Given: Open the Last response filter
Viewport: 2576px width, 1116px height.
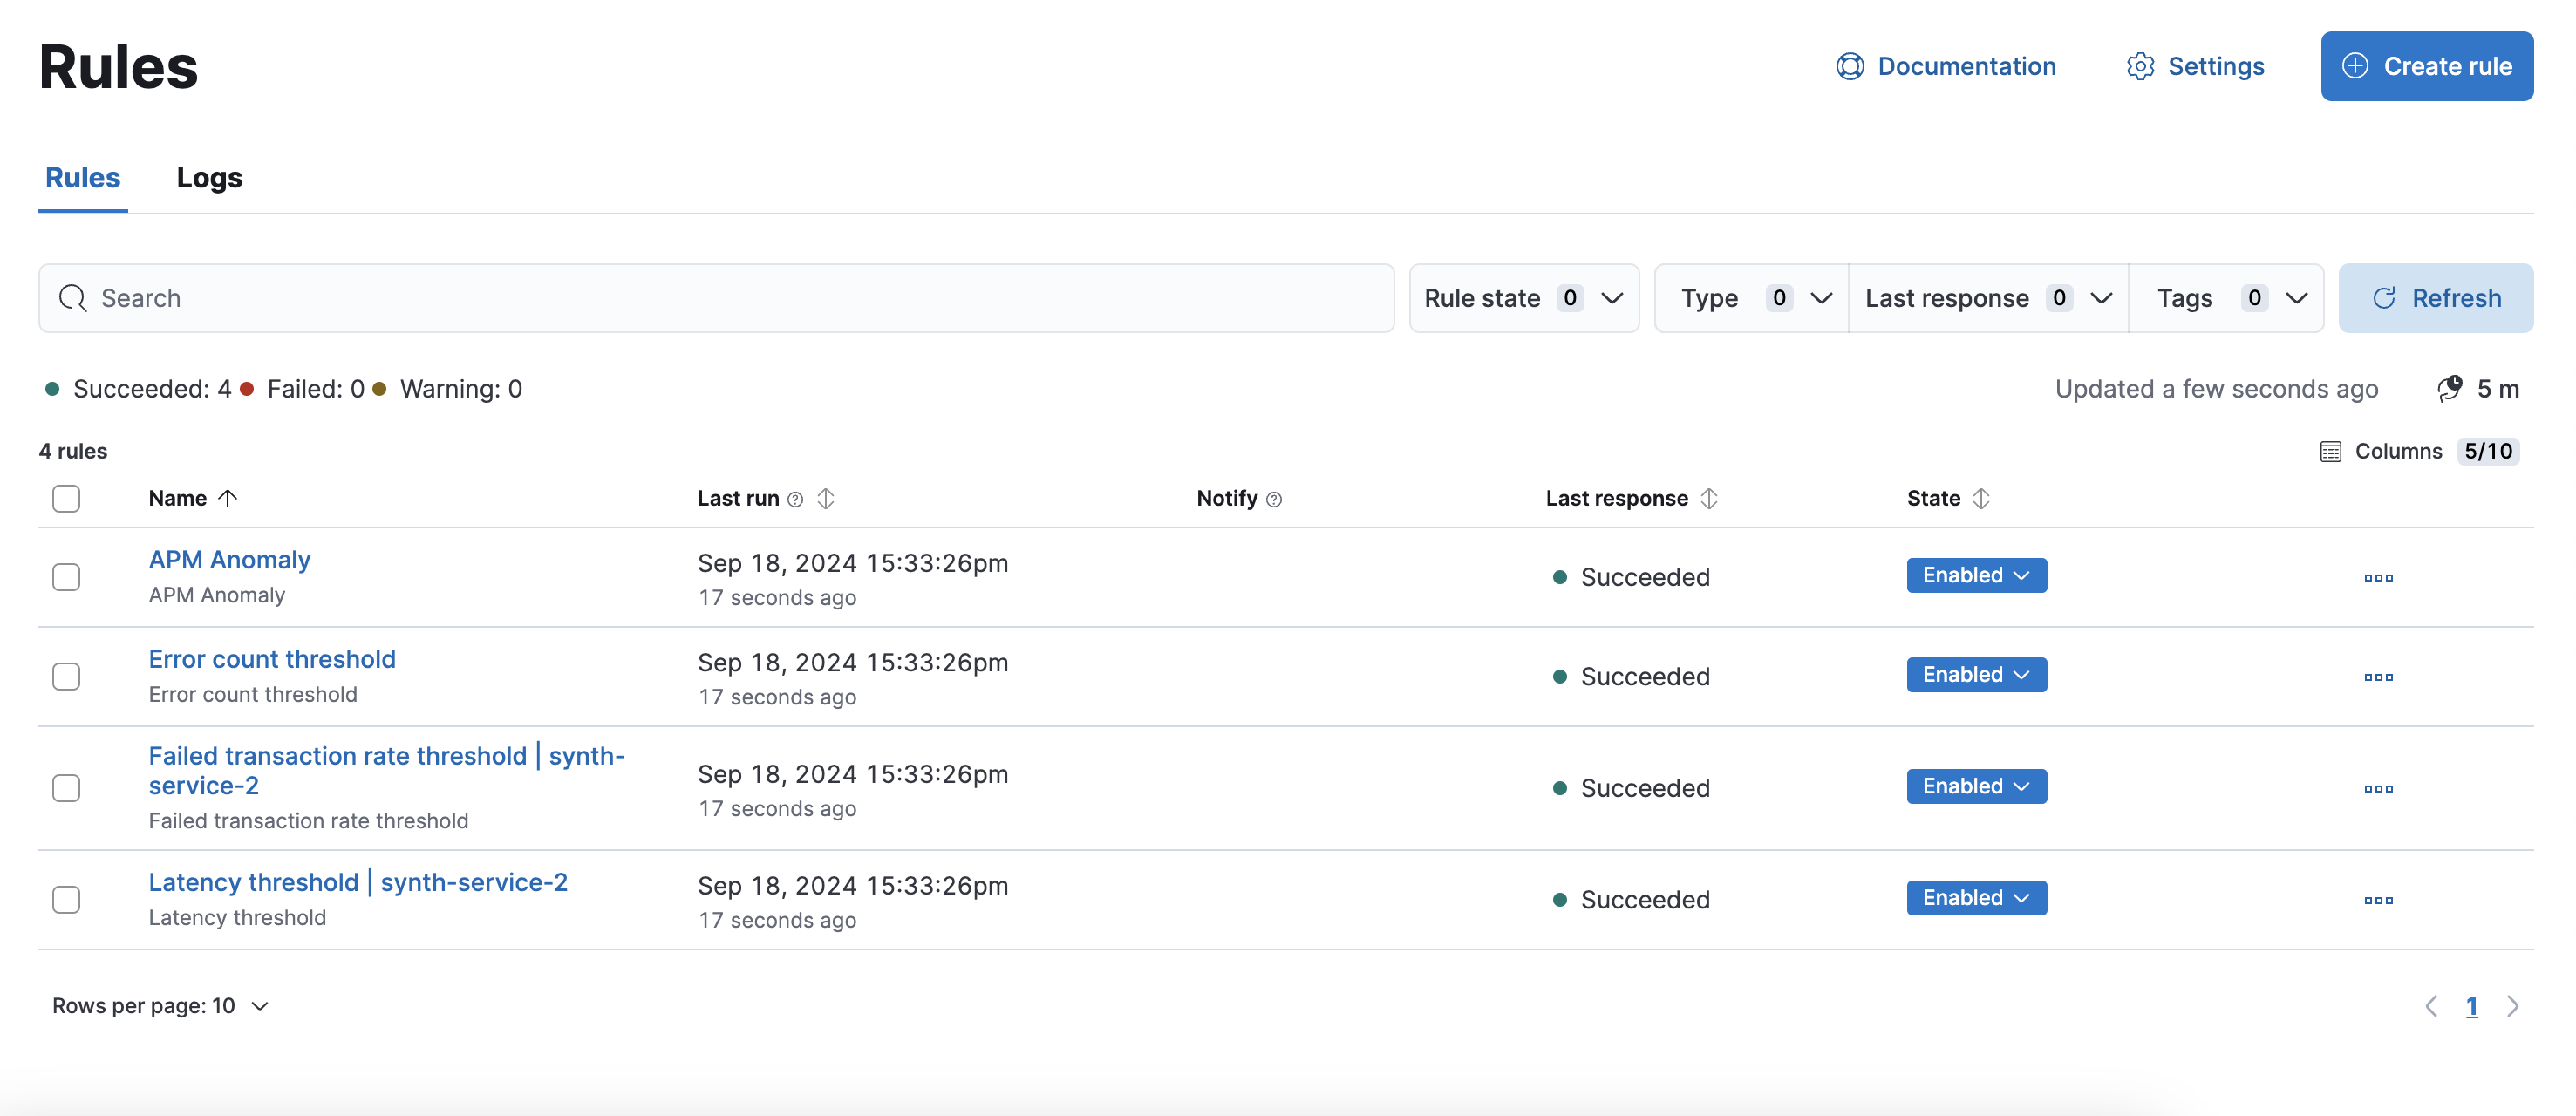Looking at the screenshot, I should [x=1988, y=298].
